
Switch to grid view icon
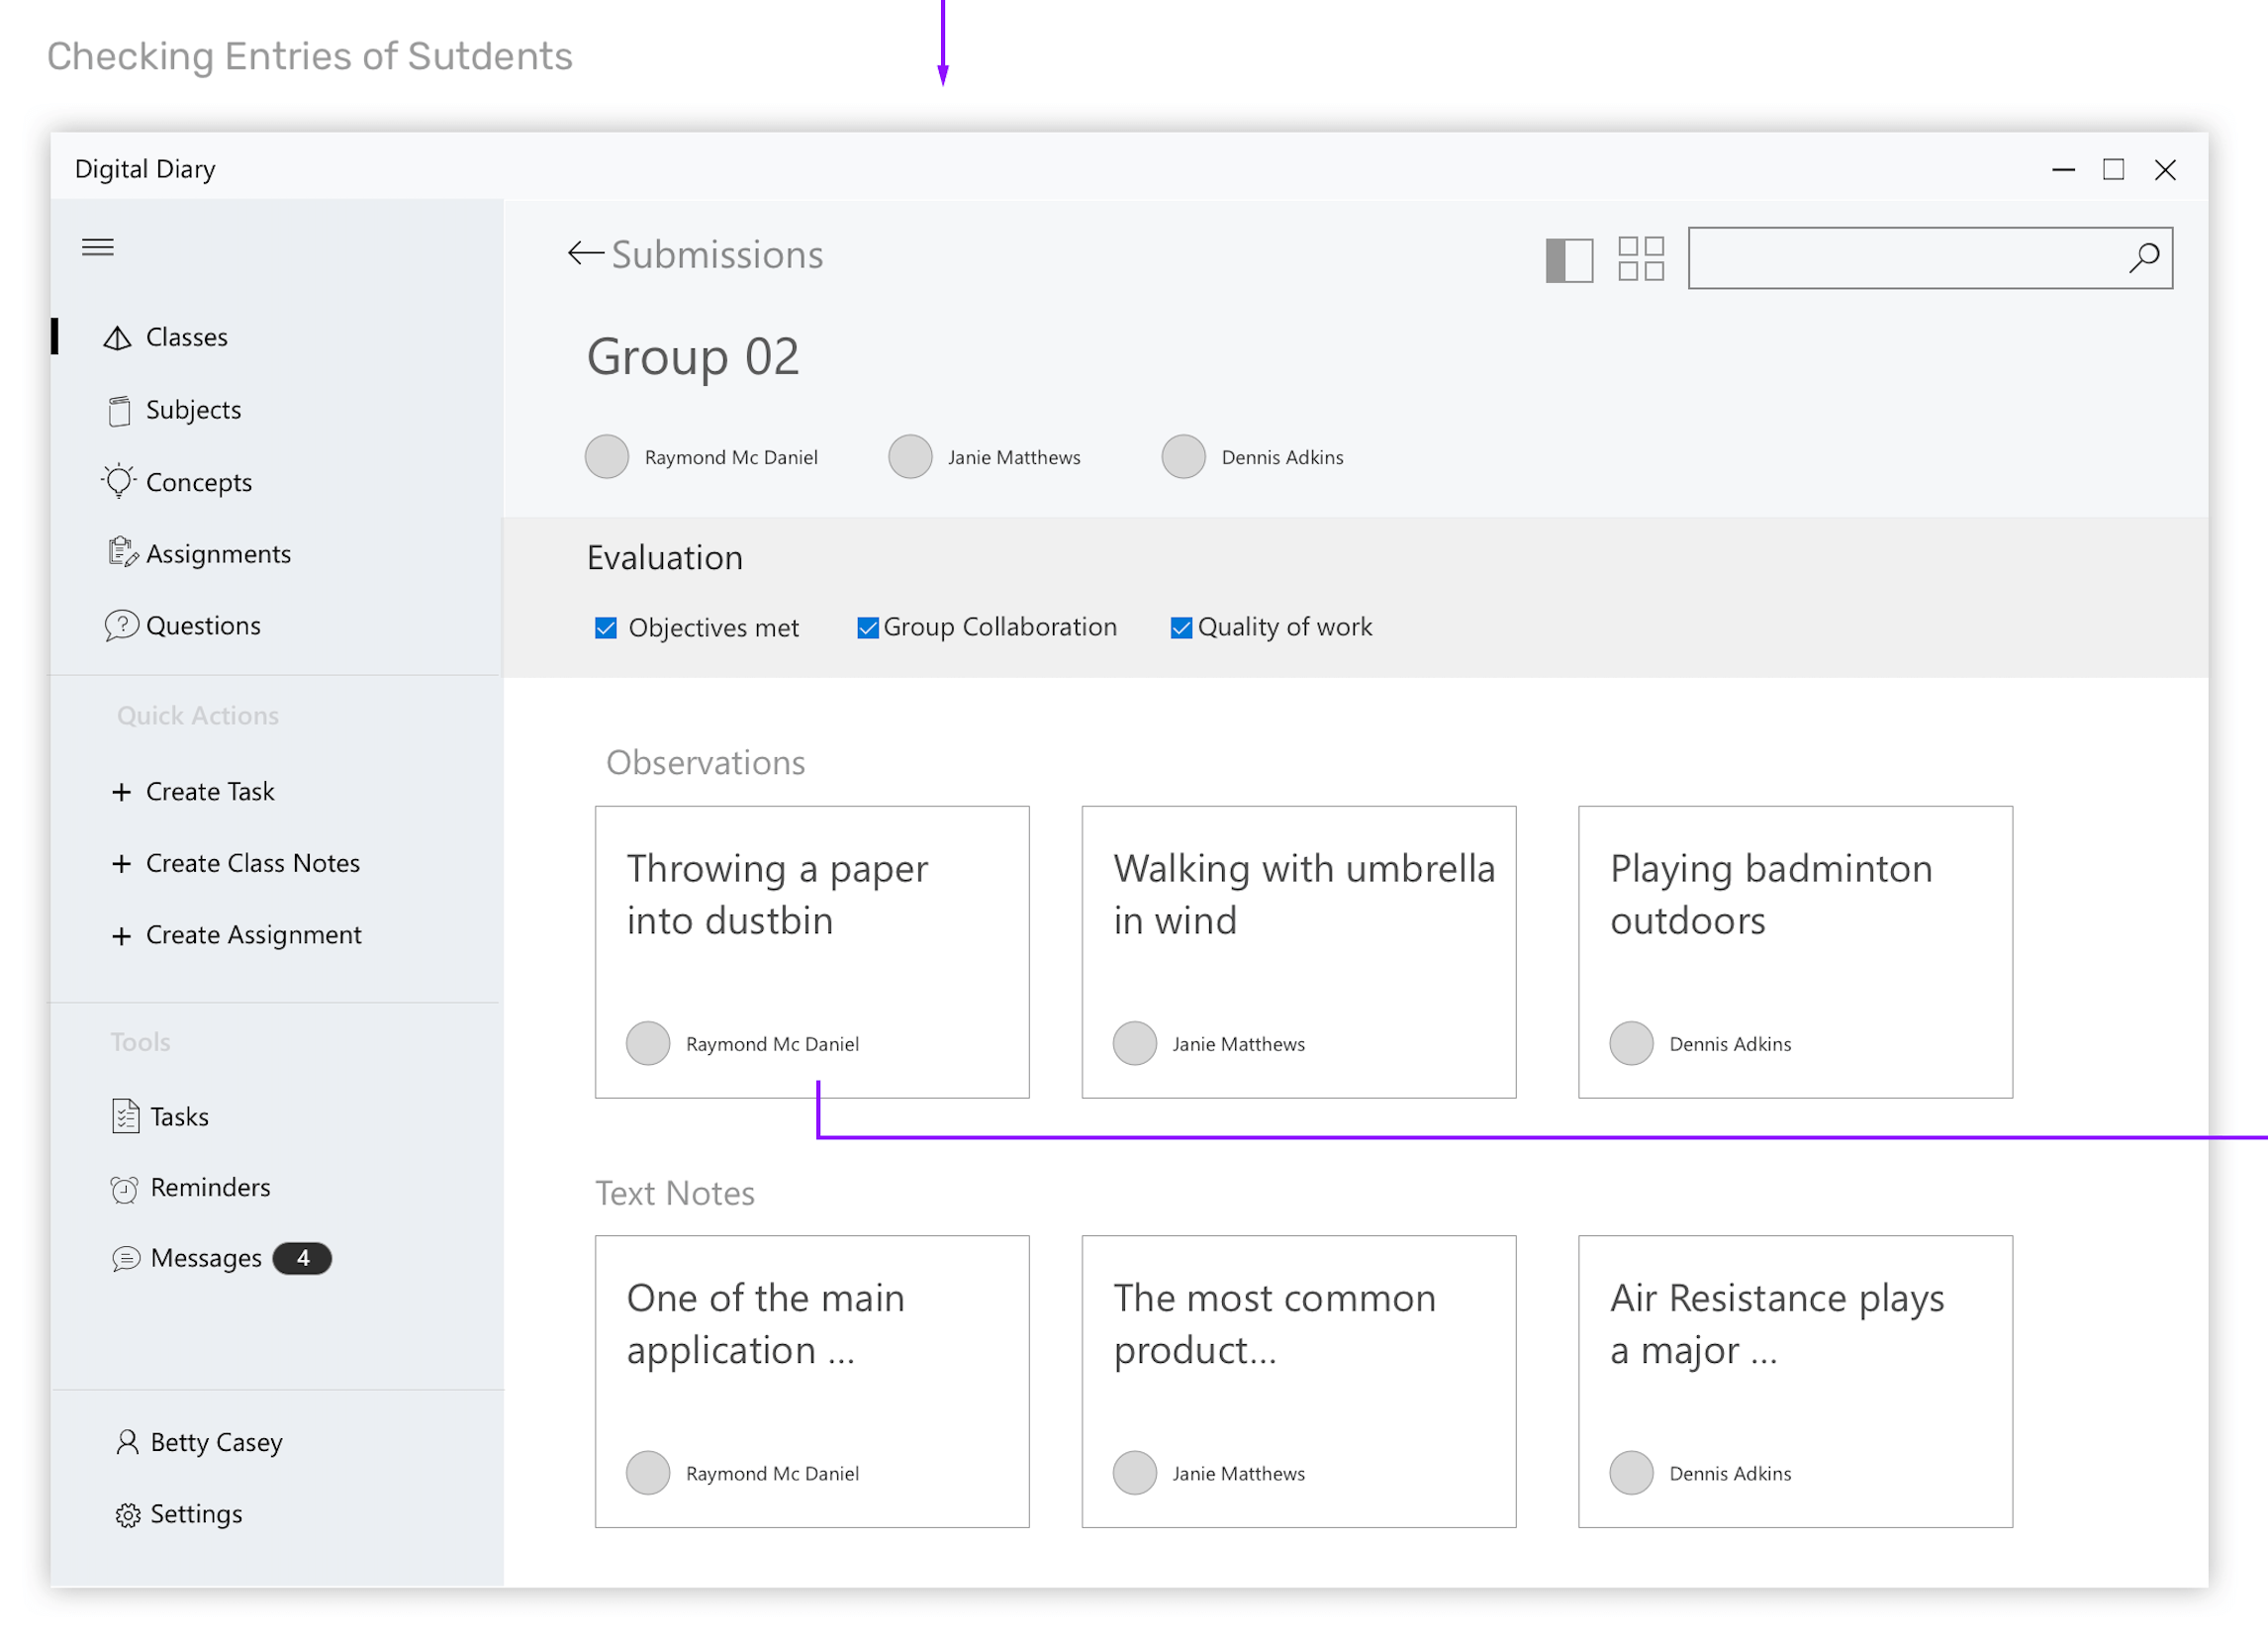coord(1640,259)
